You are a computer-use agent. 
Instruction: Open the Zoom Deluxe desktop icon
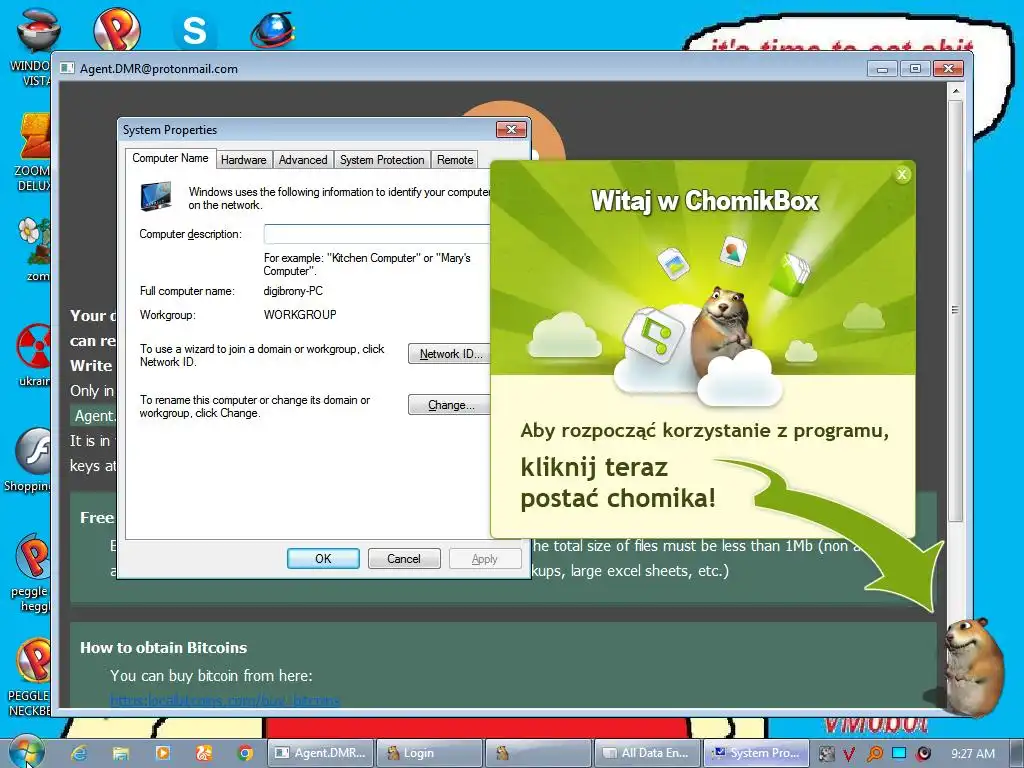pos(34,152)
